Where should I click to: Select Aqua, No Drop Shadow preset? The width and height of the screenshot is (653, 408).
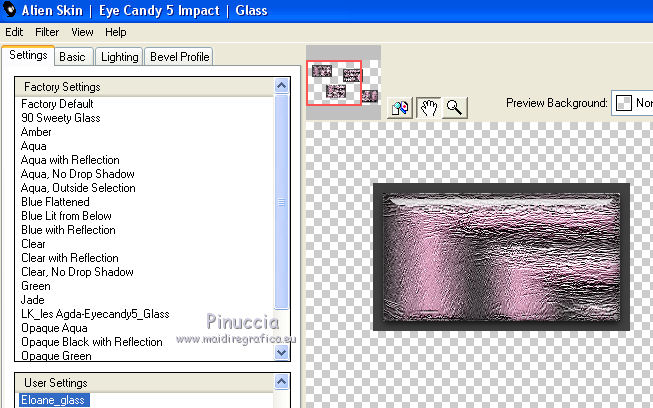pyautogui.click(x=77, y=174)
